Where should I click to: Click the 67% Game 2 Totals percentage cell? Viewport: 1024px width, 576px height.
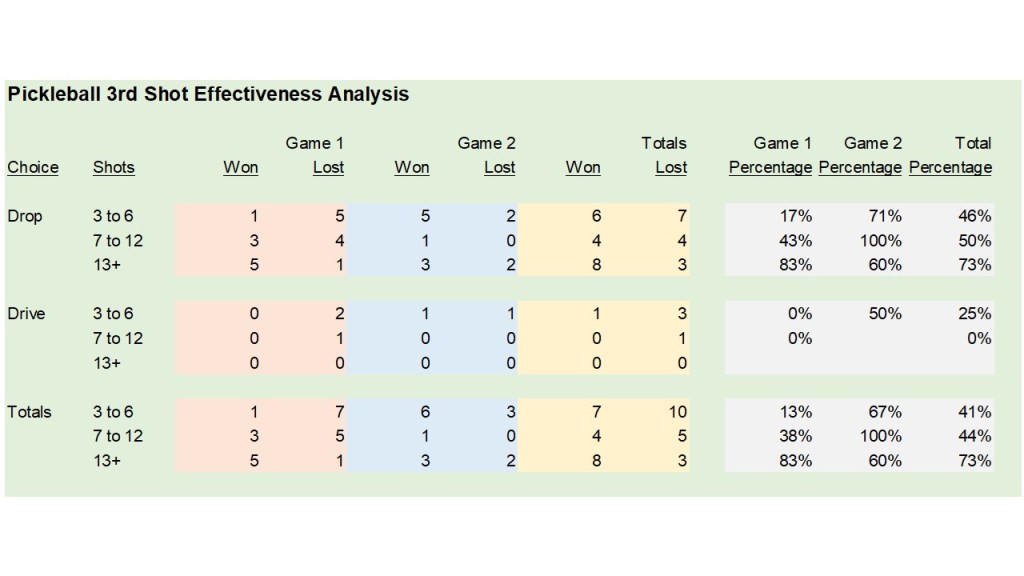[886, 412]
